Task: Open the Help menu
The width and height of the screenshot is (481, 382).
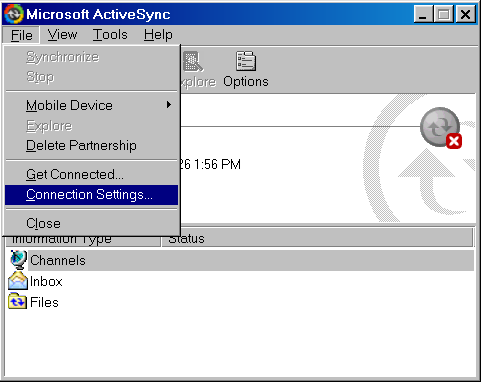Action: (x=158, y=35)
